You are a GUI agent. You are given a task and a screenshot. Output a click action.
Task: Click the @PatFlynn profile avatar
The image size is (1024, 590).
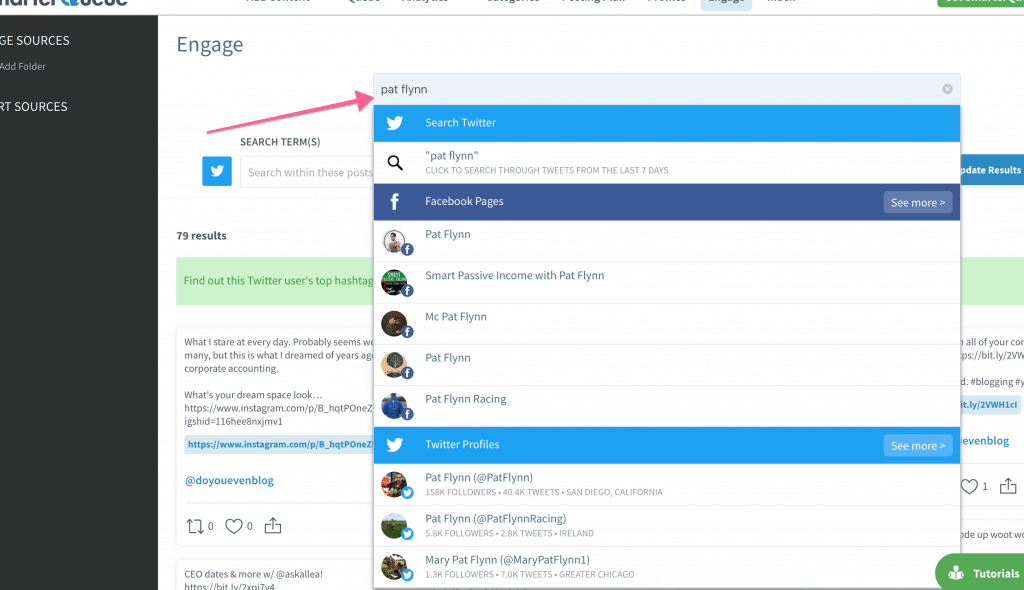(x=394, y=485)
